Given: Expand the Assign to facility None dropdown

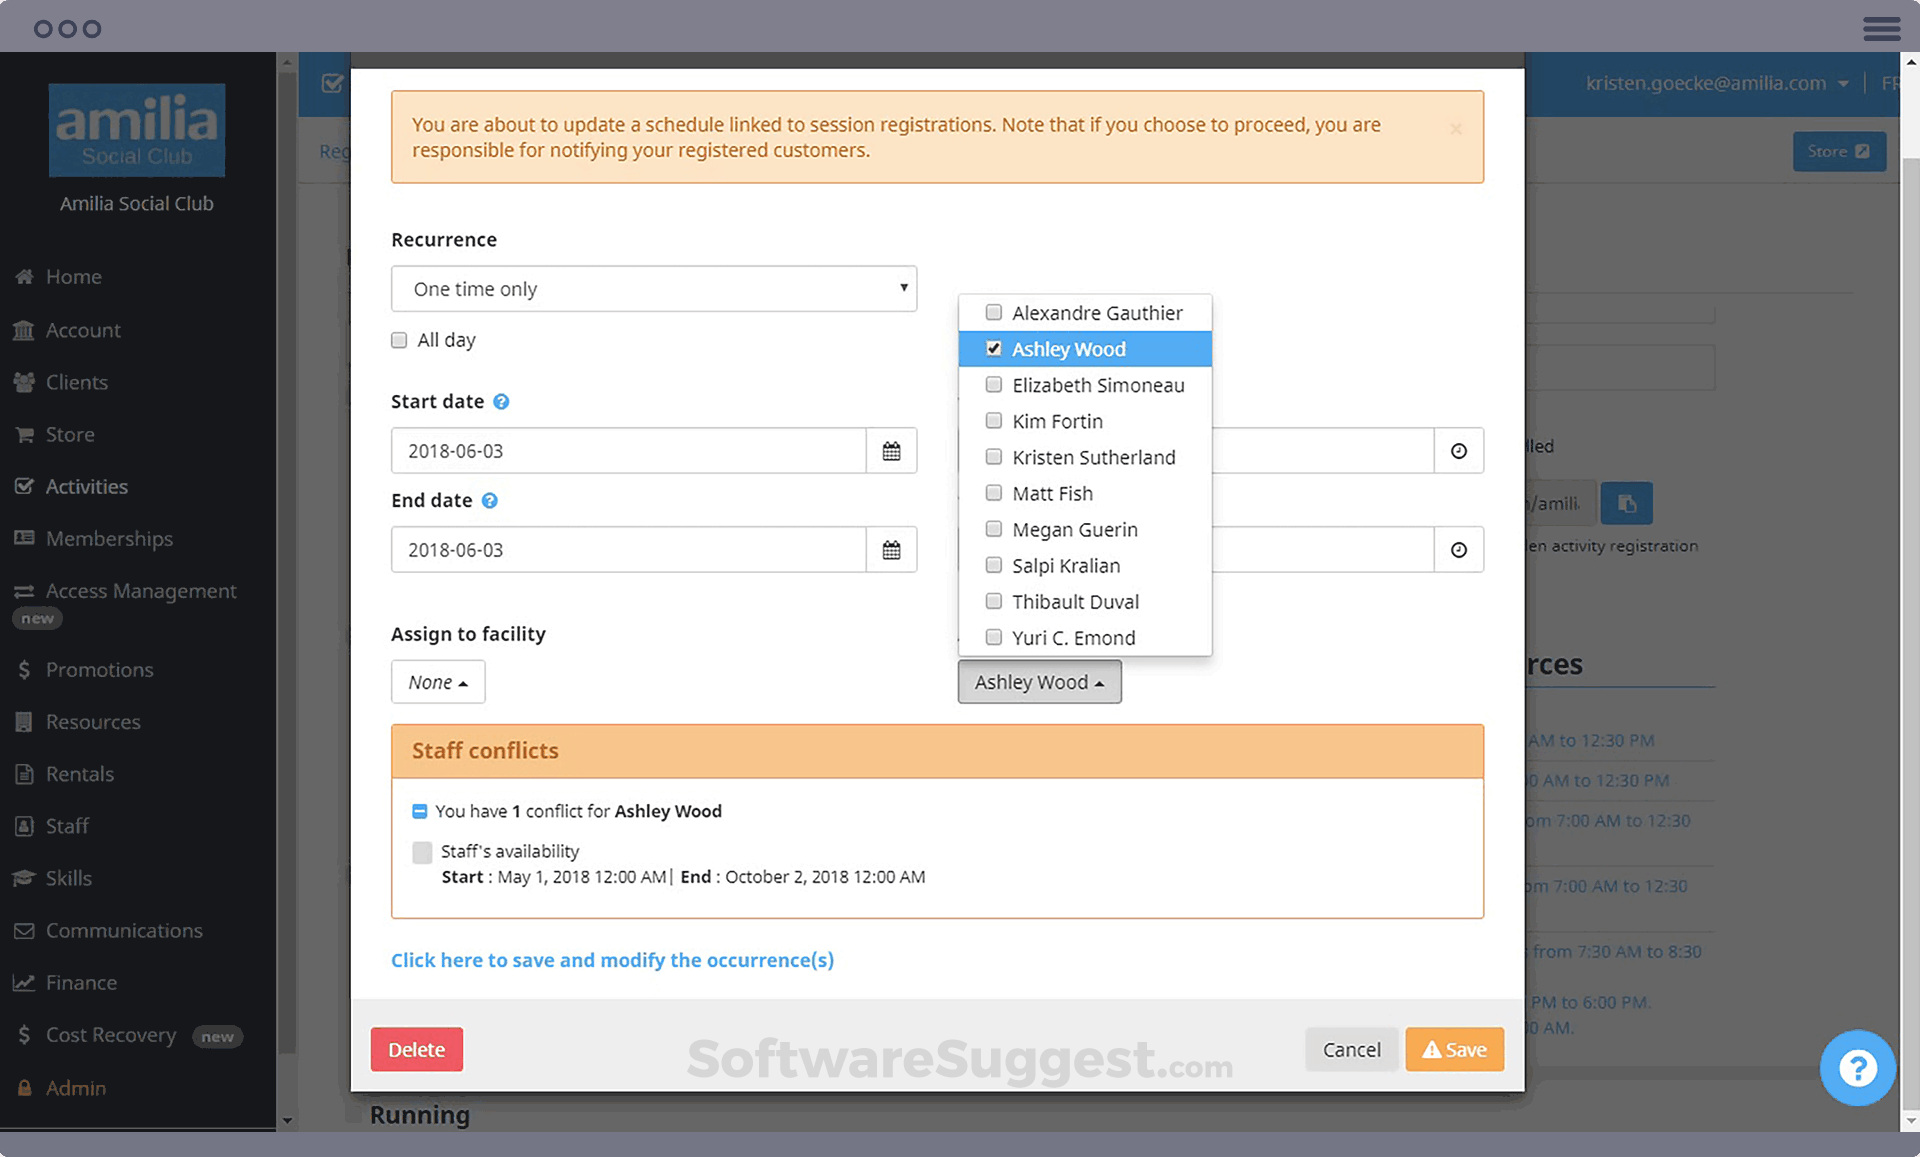Looking at the screenshot, I should click(438, 682).
